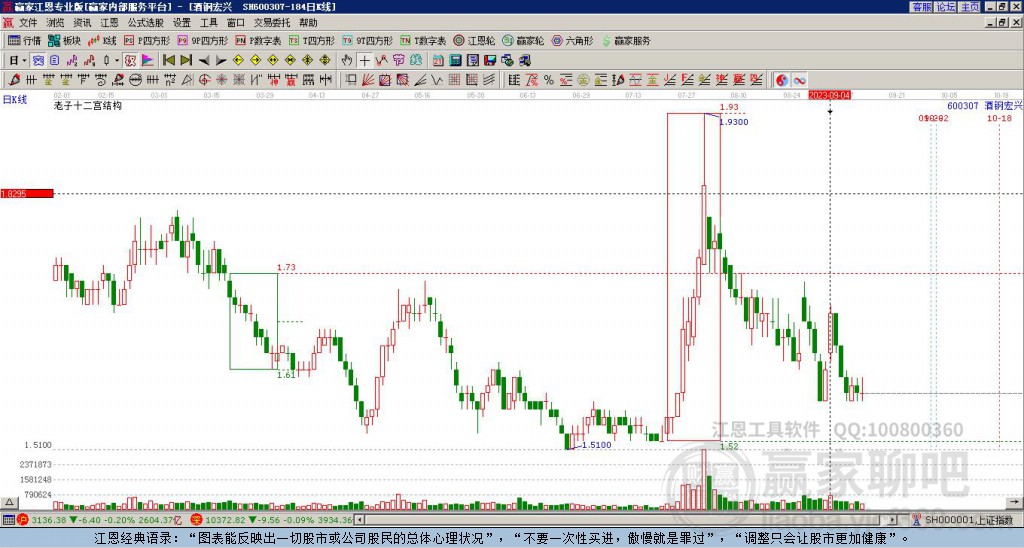This screenshot has width=1024, height=548.
Task: Open the 板块 sectors view
Action: tap(64, 40)
